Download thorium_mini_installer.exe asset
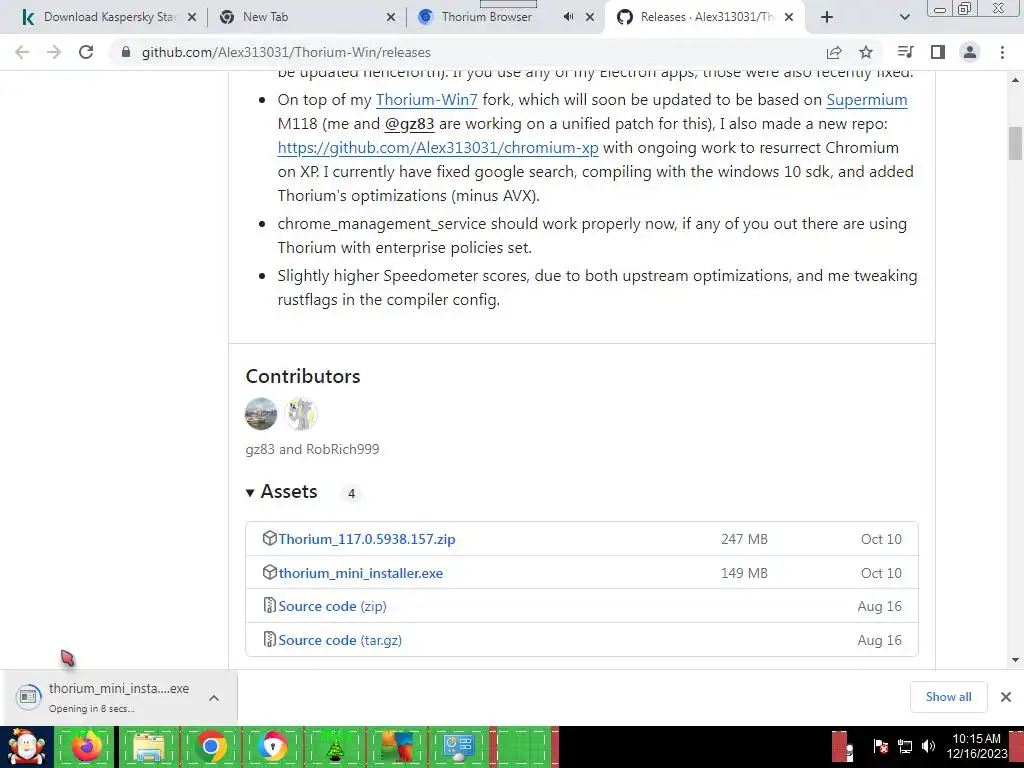The height and width of the screenshot is (768, 1024). (360, 573)
